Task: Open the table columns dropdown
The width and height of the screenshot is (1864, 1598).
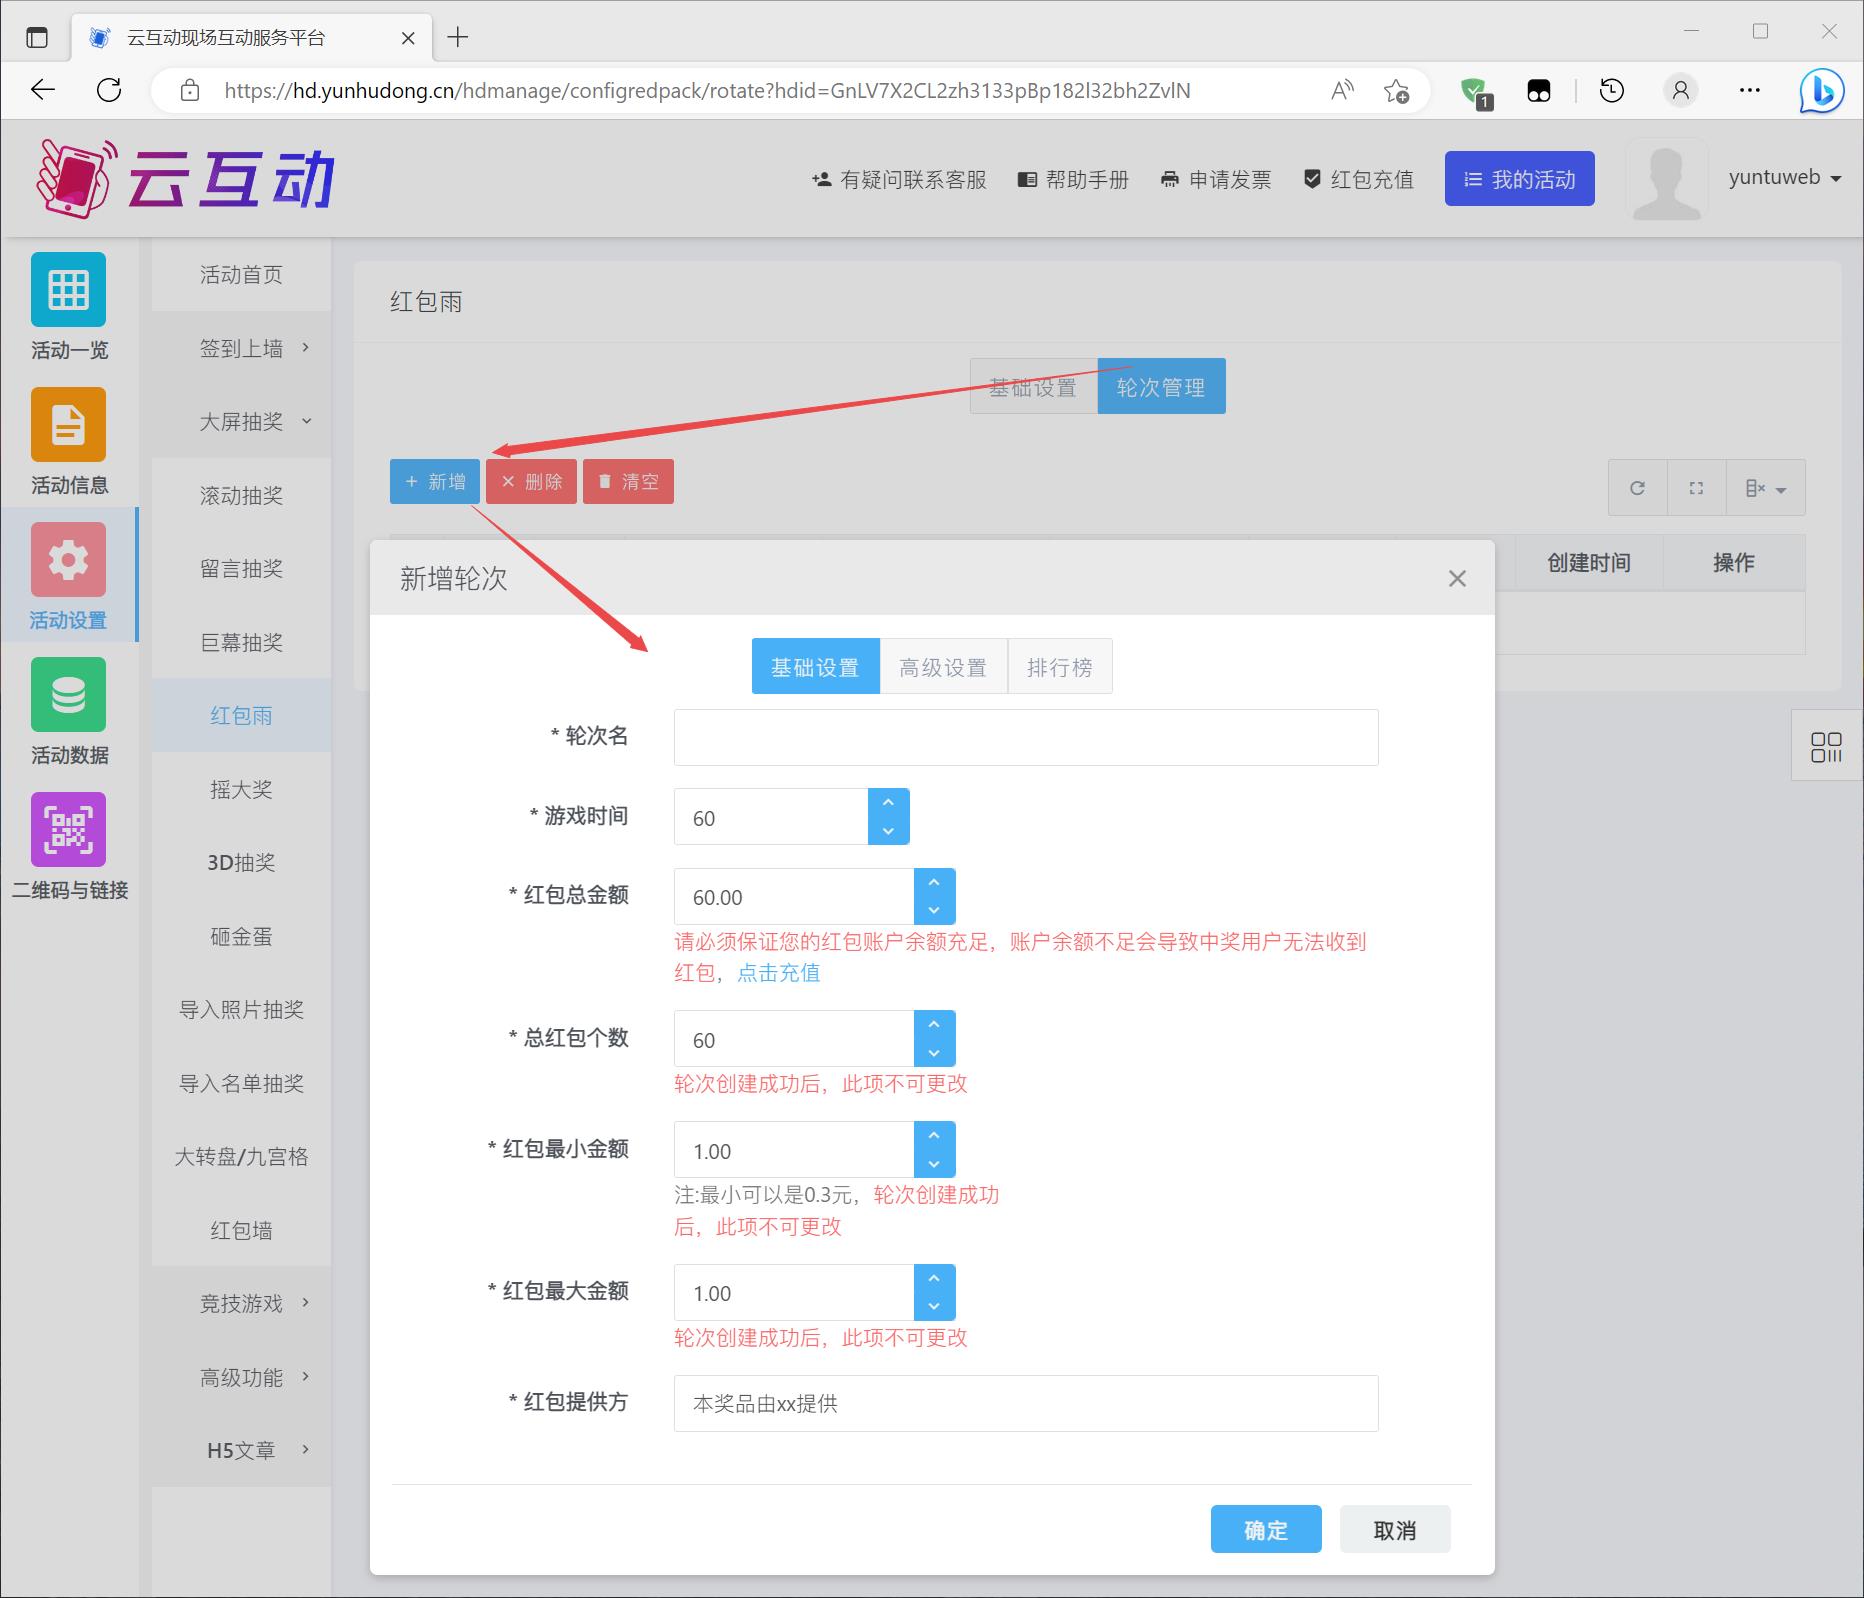Action: coord(1766,488)
